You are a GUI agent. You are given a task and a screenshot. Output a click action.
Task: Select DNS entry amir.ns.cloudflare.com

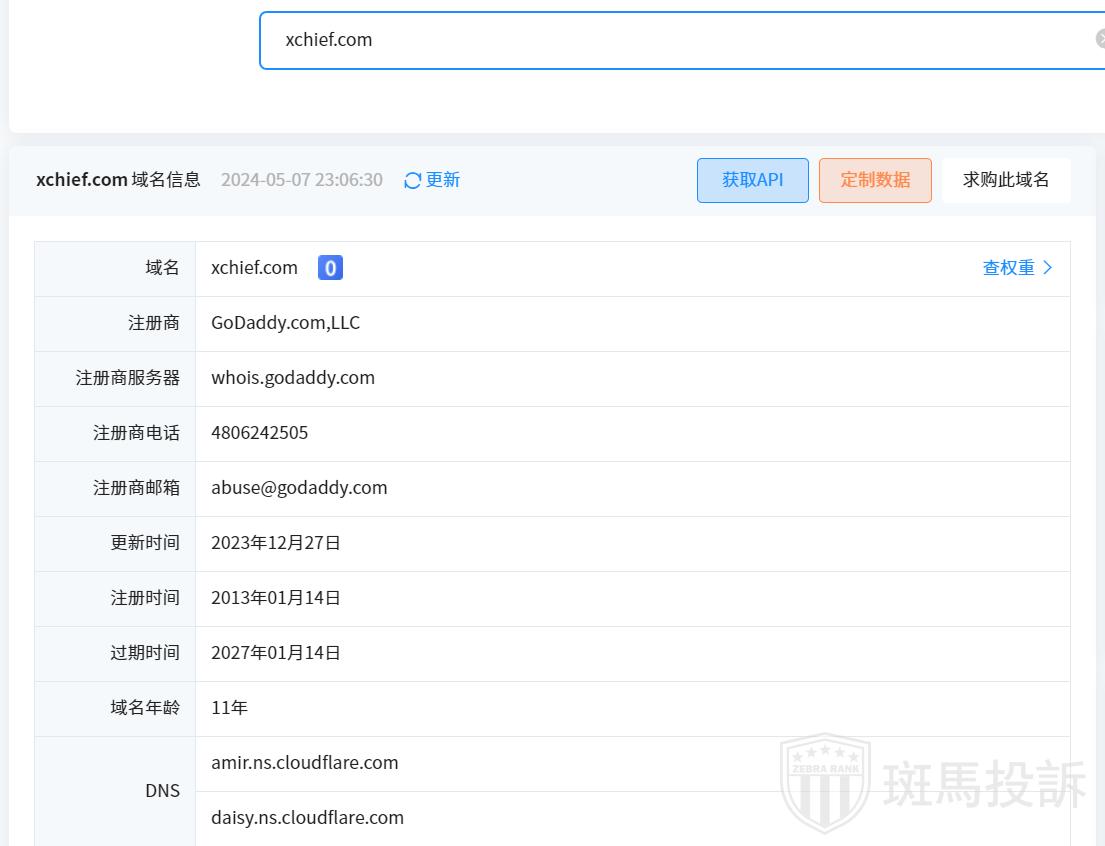305,763
